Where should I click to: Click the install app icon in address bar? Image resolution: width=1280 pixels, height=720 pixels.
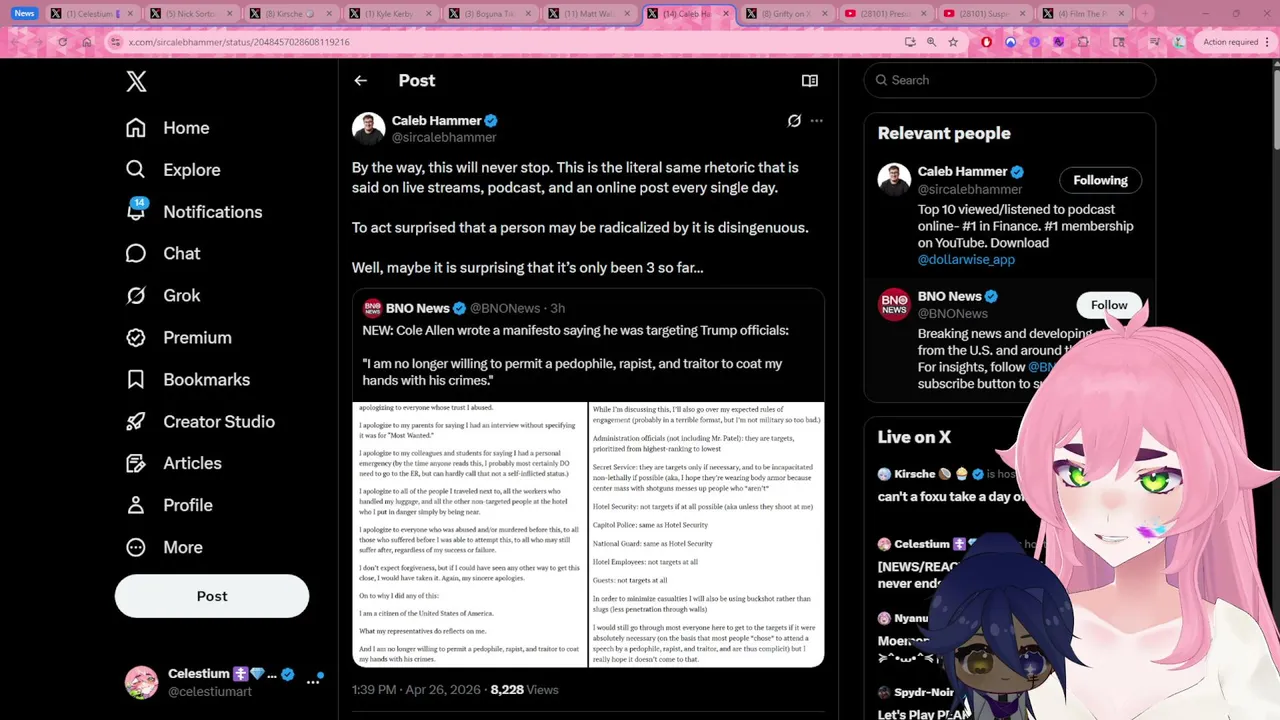coord(910,42)
